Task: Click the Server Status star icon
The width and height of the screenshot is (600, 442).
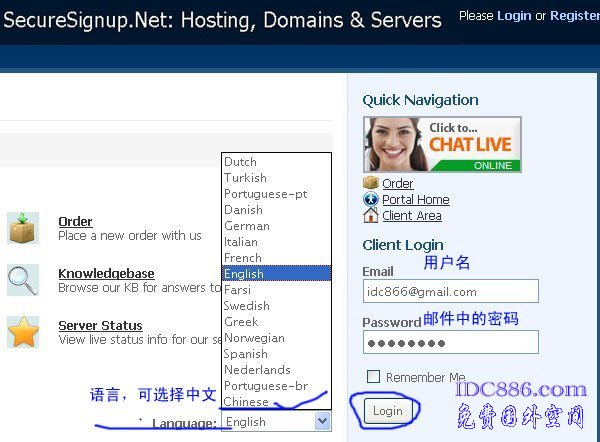Action: click(x=22, y=332)
